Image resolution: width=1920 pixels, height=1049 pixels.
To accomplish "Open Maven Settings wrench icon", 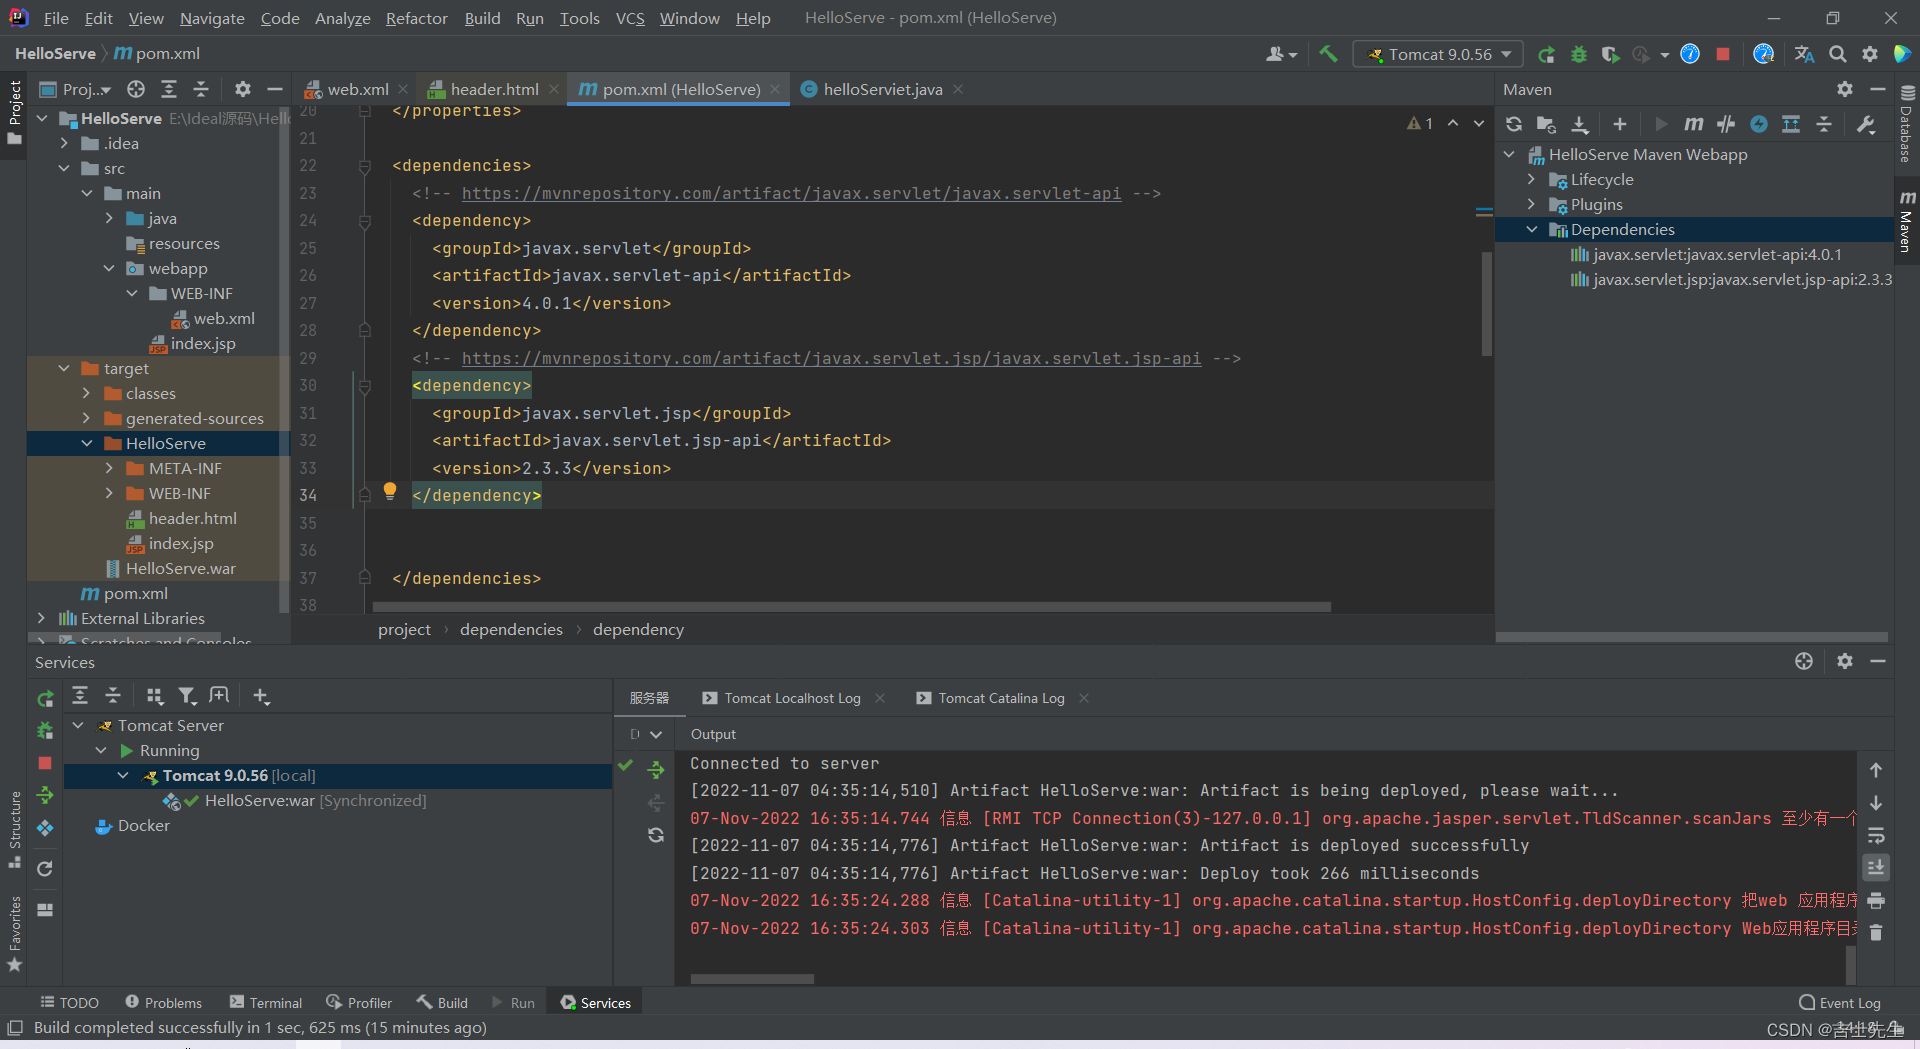I will click(x=1866, y=124).
